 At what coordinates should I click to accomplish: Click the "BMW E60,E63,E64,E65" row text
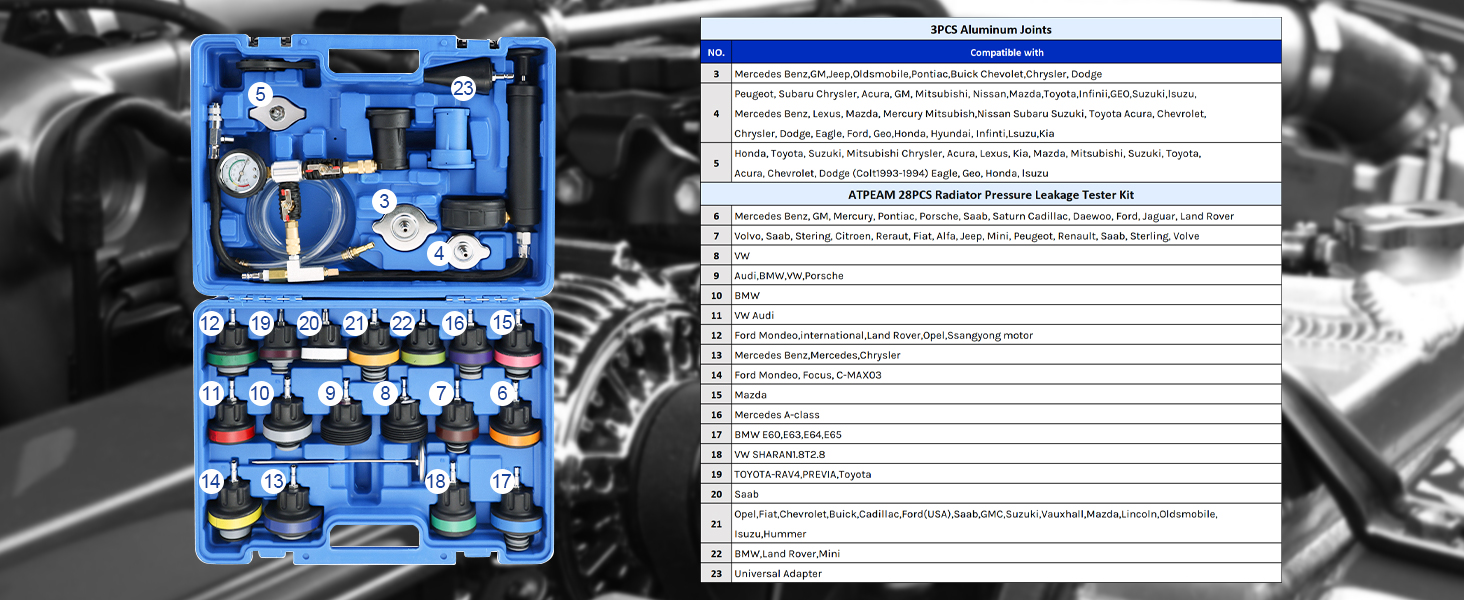tap(788, 435)
